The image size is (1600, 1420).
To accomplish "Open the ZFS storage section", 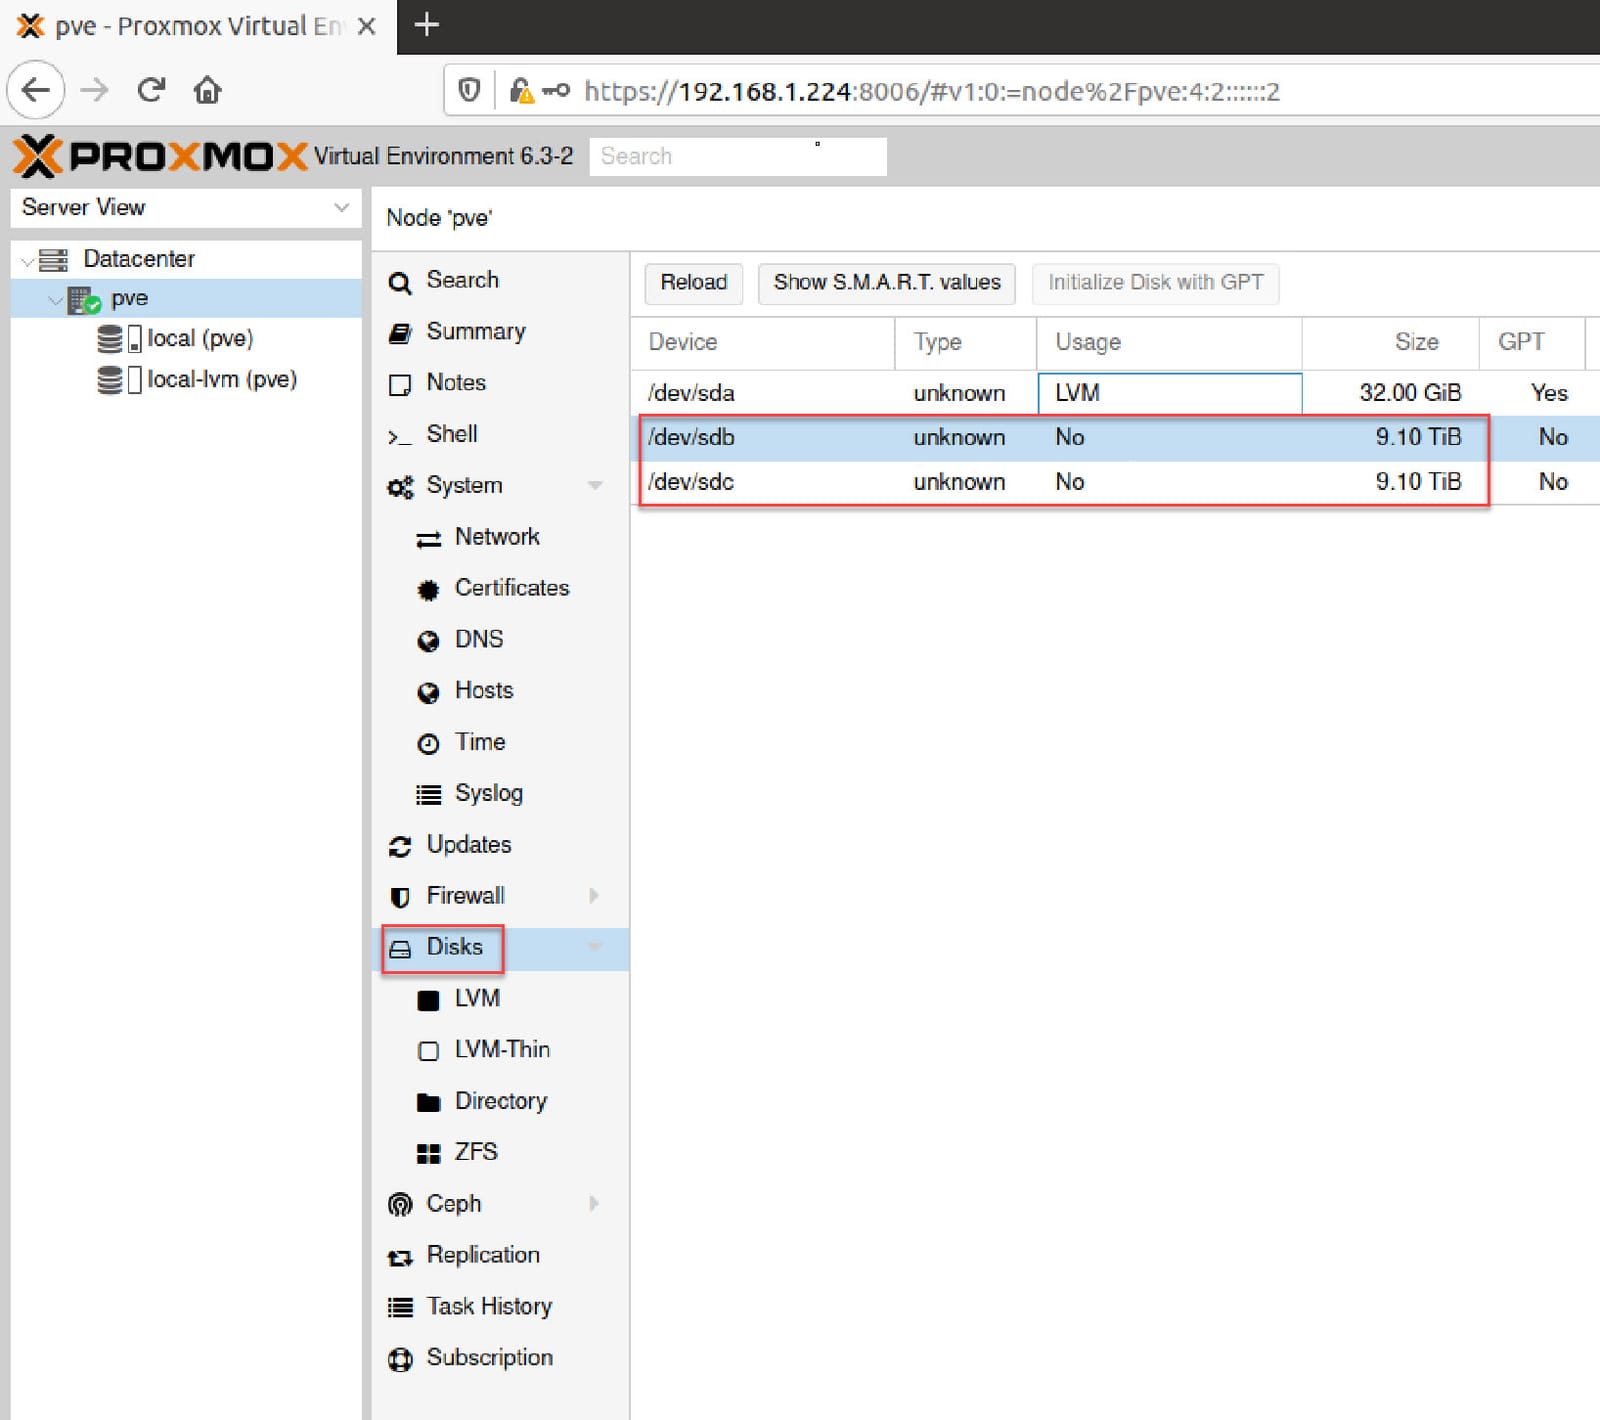I will (x=475, y=1152).
